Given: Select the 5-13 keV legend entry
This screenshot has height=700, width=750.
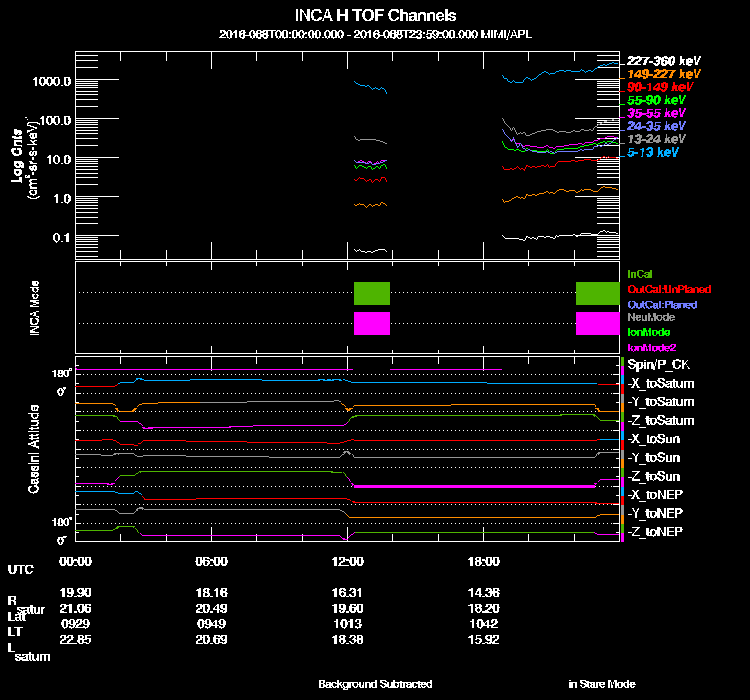Looking at the screenshot, I should [x=653, y=153].
